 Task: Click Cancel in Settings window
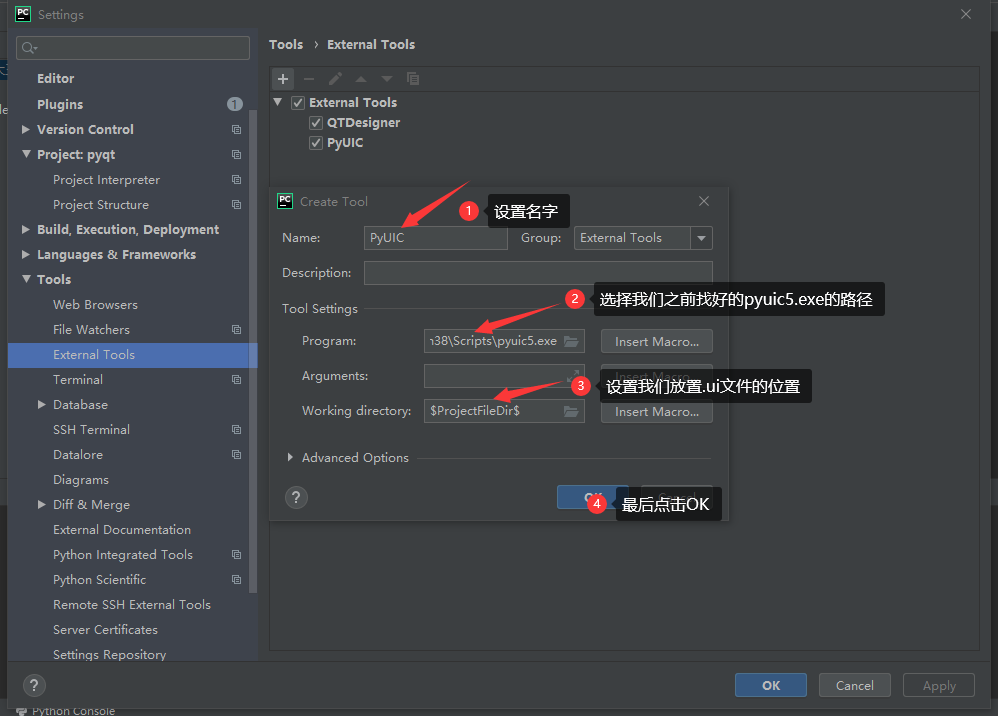855,685
